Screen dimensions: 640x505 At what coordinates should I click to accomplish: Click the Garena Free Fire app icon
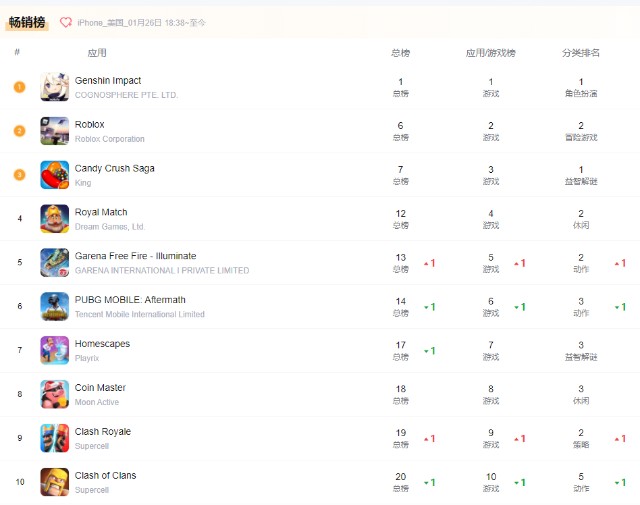point(54,263)
